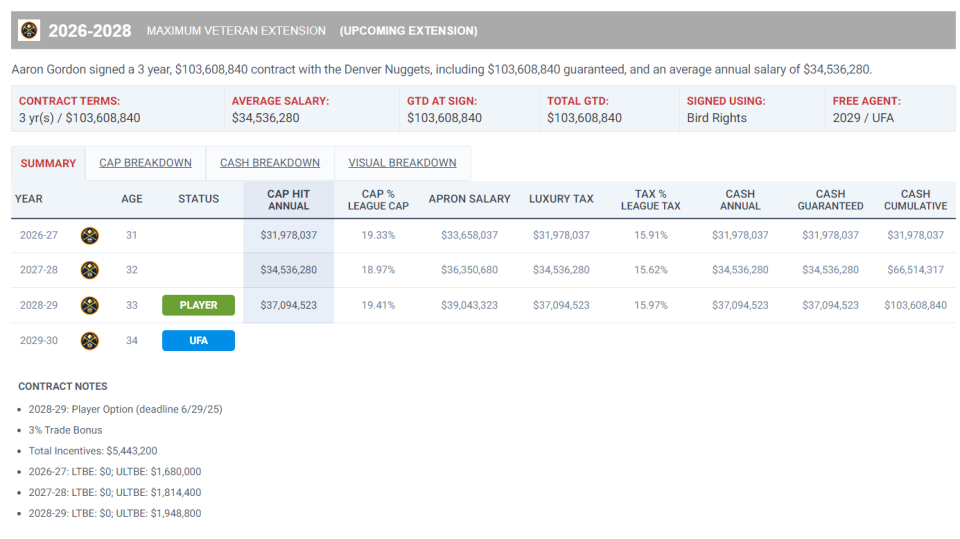
Task: Click the Nuggets team logo in 2028-29 row
Action: coord(89,305)
